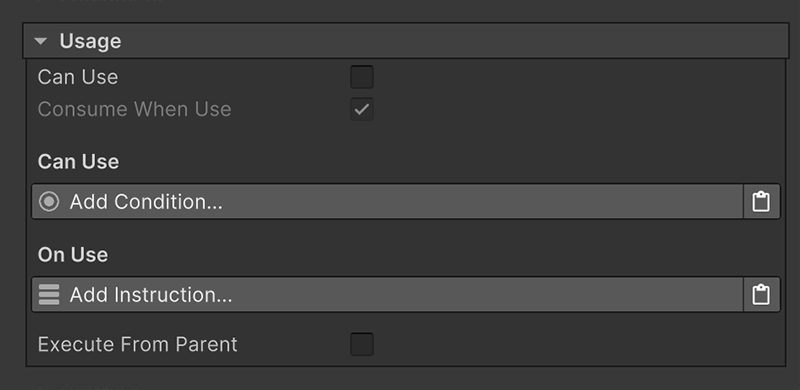Screen dimensions: 800x390
Task: Select the Can Use property label
Action: click(78, 77)
